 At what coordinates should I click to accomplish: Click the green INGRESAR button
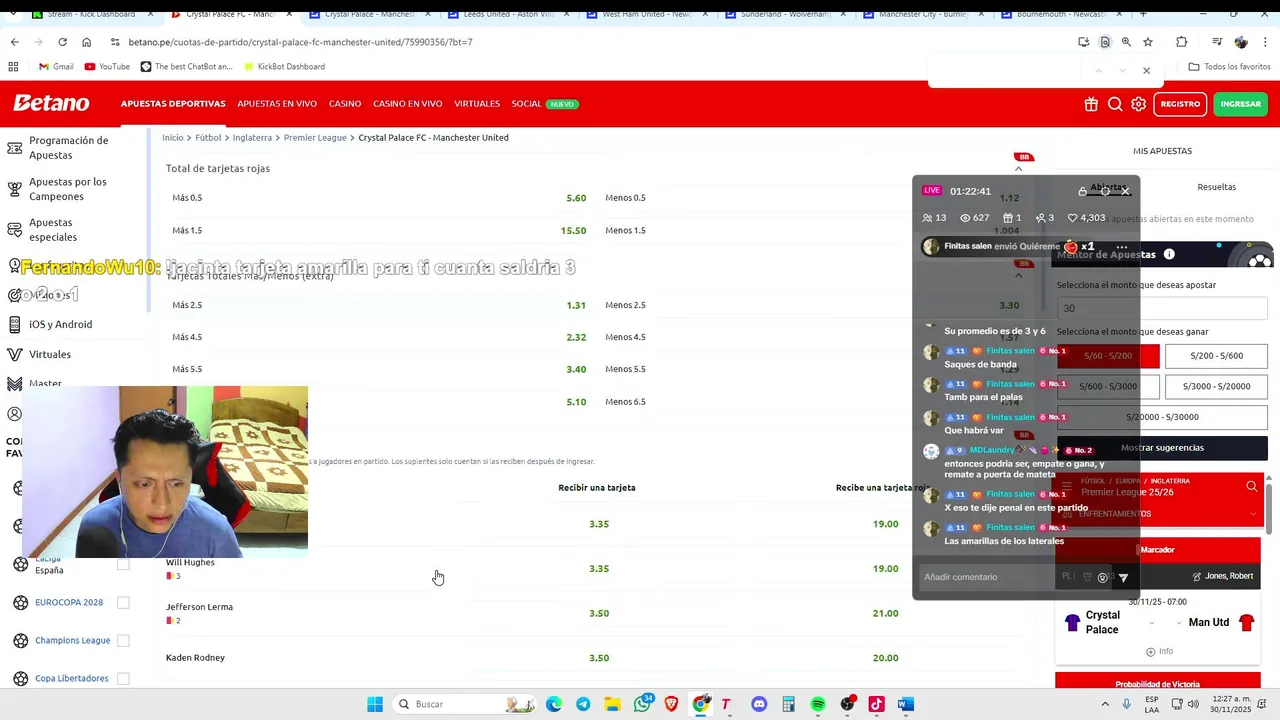[x=1240, y=104]
